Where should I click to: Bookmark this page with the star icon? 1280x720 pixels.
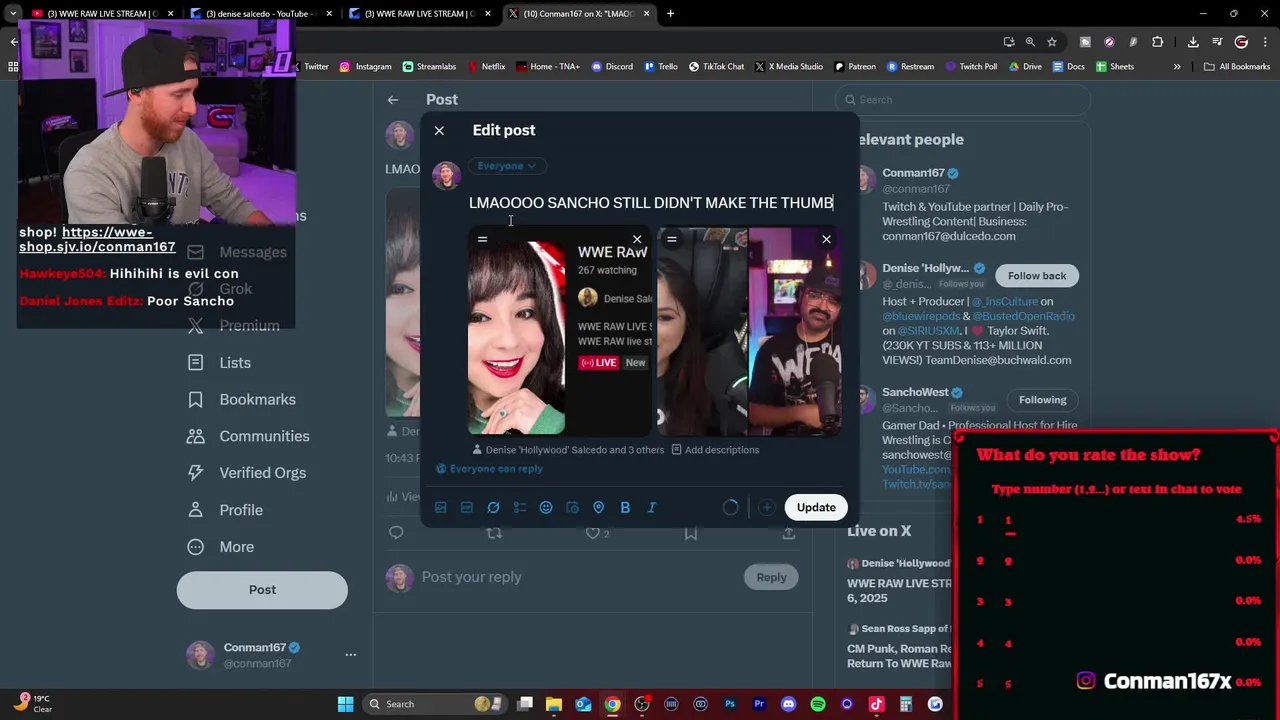pyautogui.click(x=1052, y=42)
